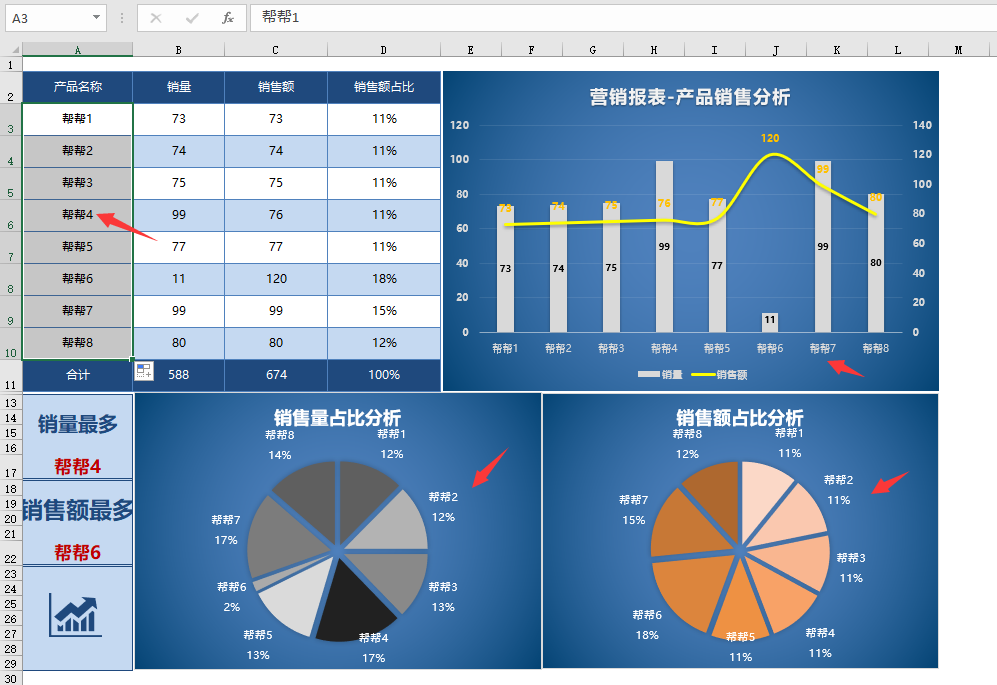Screen dimensions: 997x685
Task: Select row 2 header
Action: coord(11,88)
